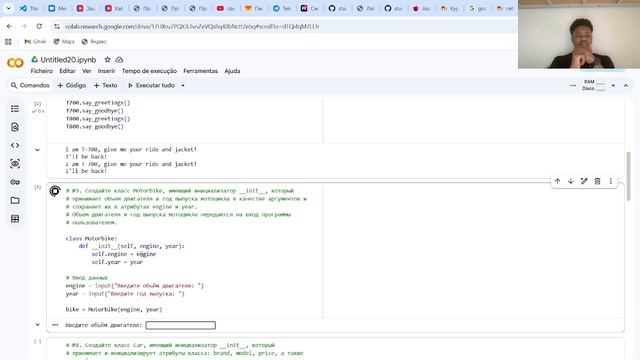Open the tab search dropdown arrow

[8, 8]
